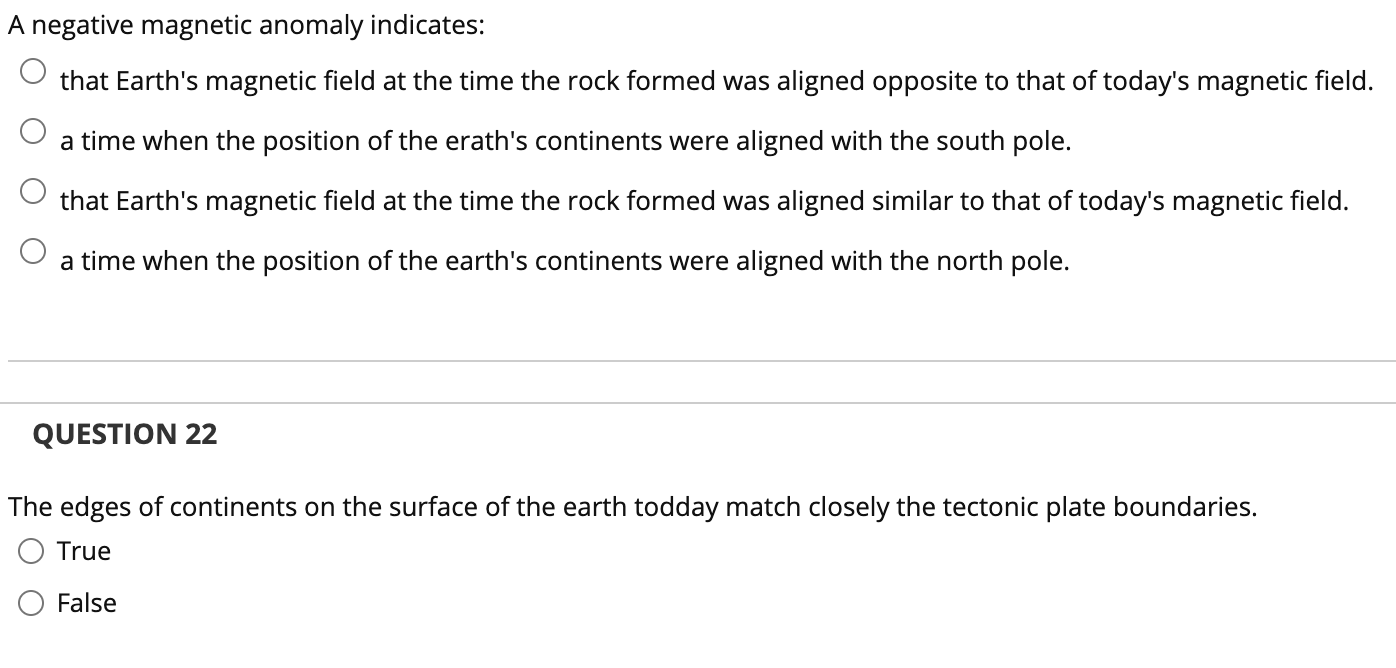
Task: Click the QUESTION 22 heading
Action: click(125, 434)
